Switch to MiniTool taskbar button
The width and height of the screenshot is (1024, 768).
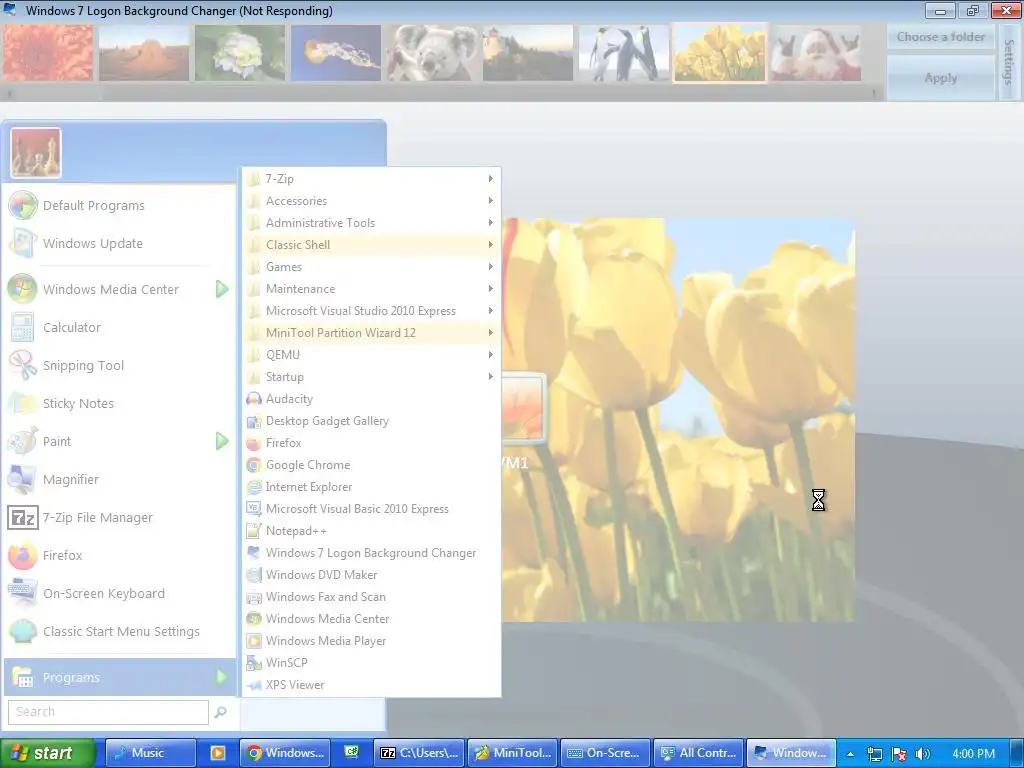pyautogui.click(x=513, y=753)
